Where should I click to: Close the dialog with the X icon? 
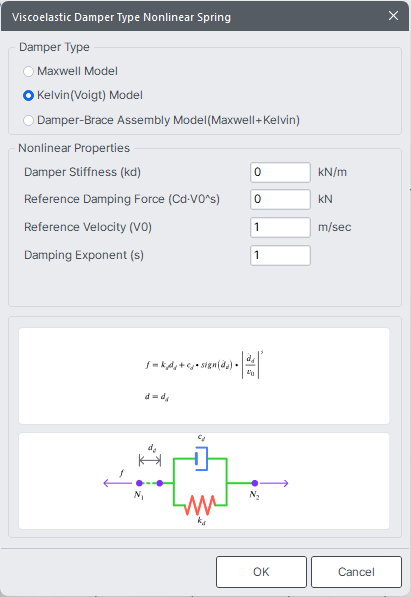(393, 16)
